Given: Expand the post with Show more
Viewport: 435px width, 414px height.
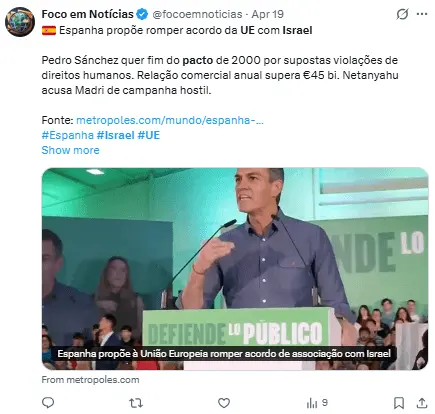Looking at the screenshot, I should (70, 150).
